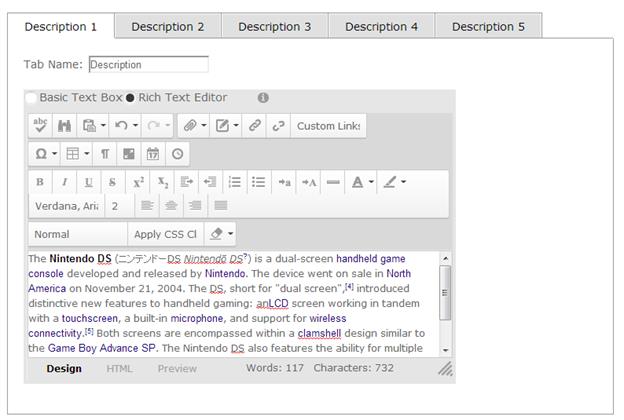This screenshot has height=420, width=624.
Task: Open the image editor pencil icon
Action: coord(222,126)
